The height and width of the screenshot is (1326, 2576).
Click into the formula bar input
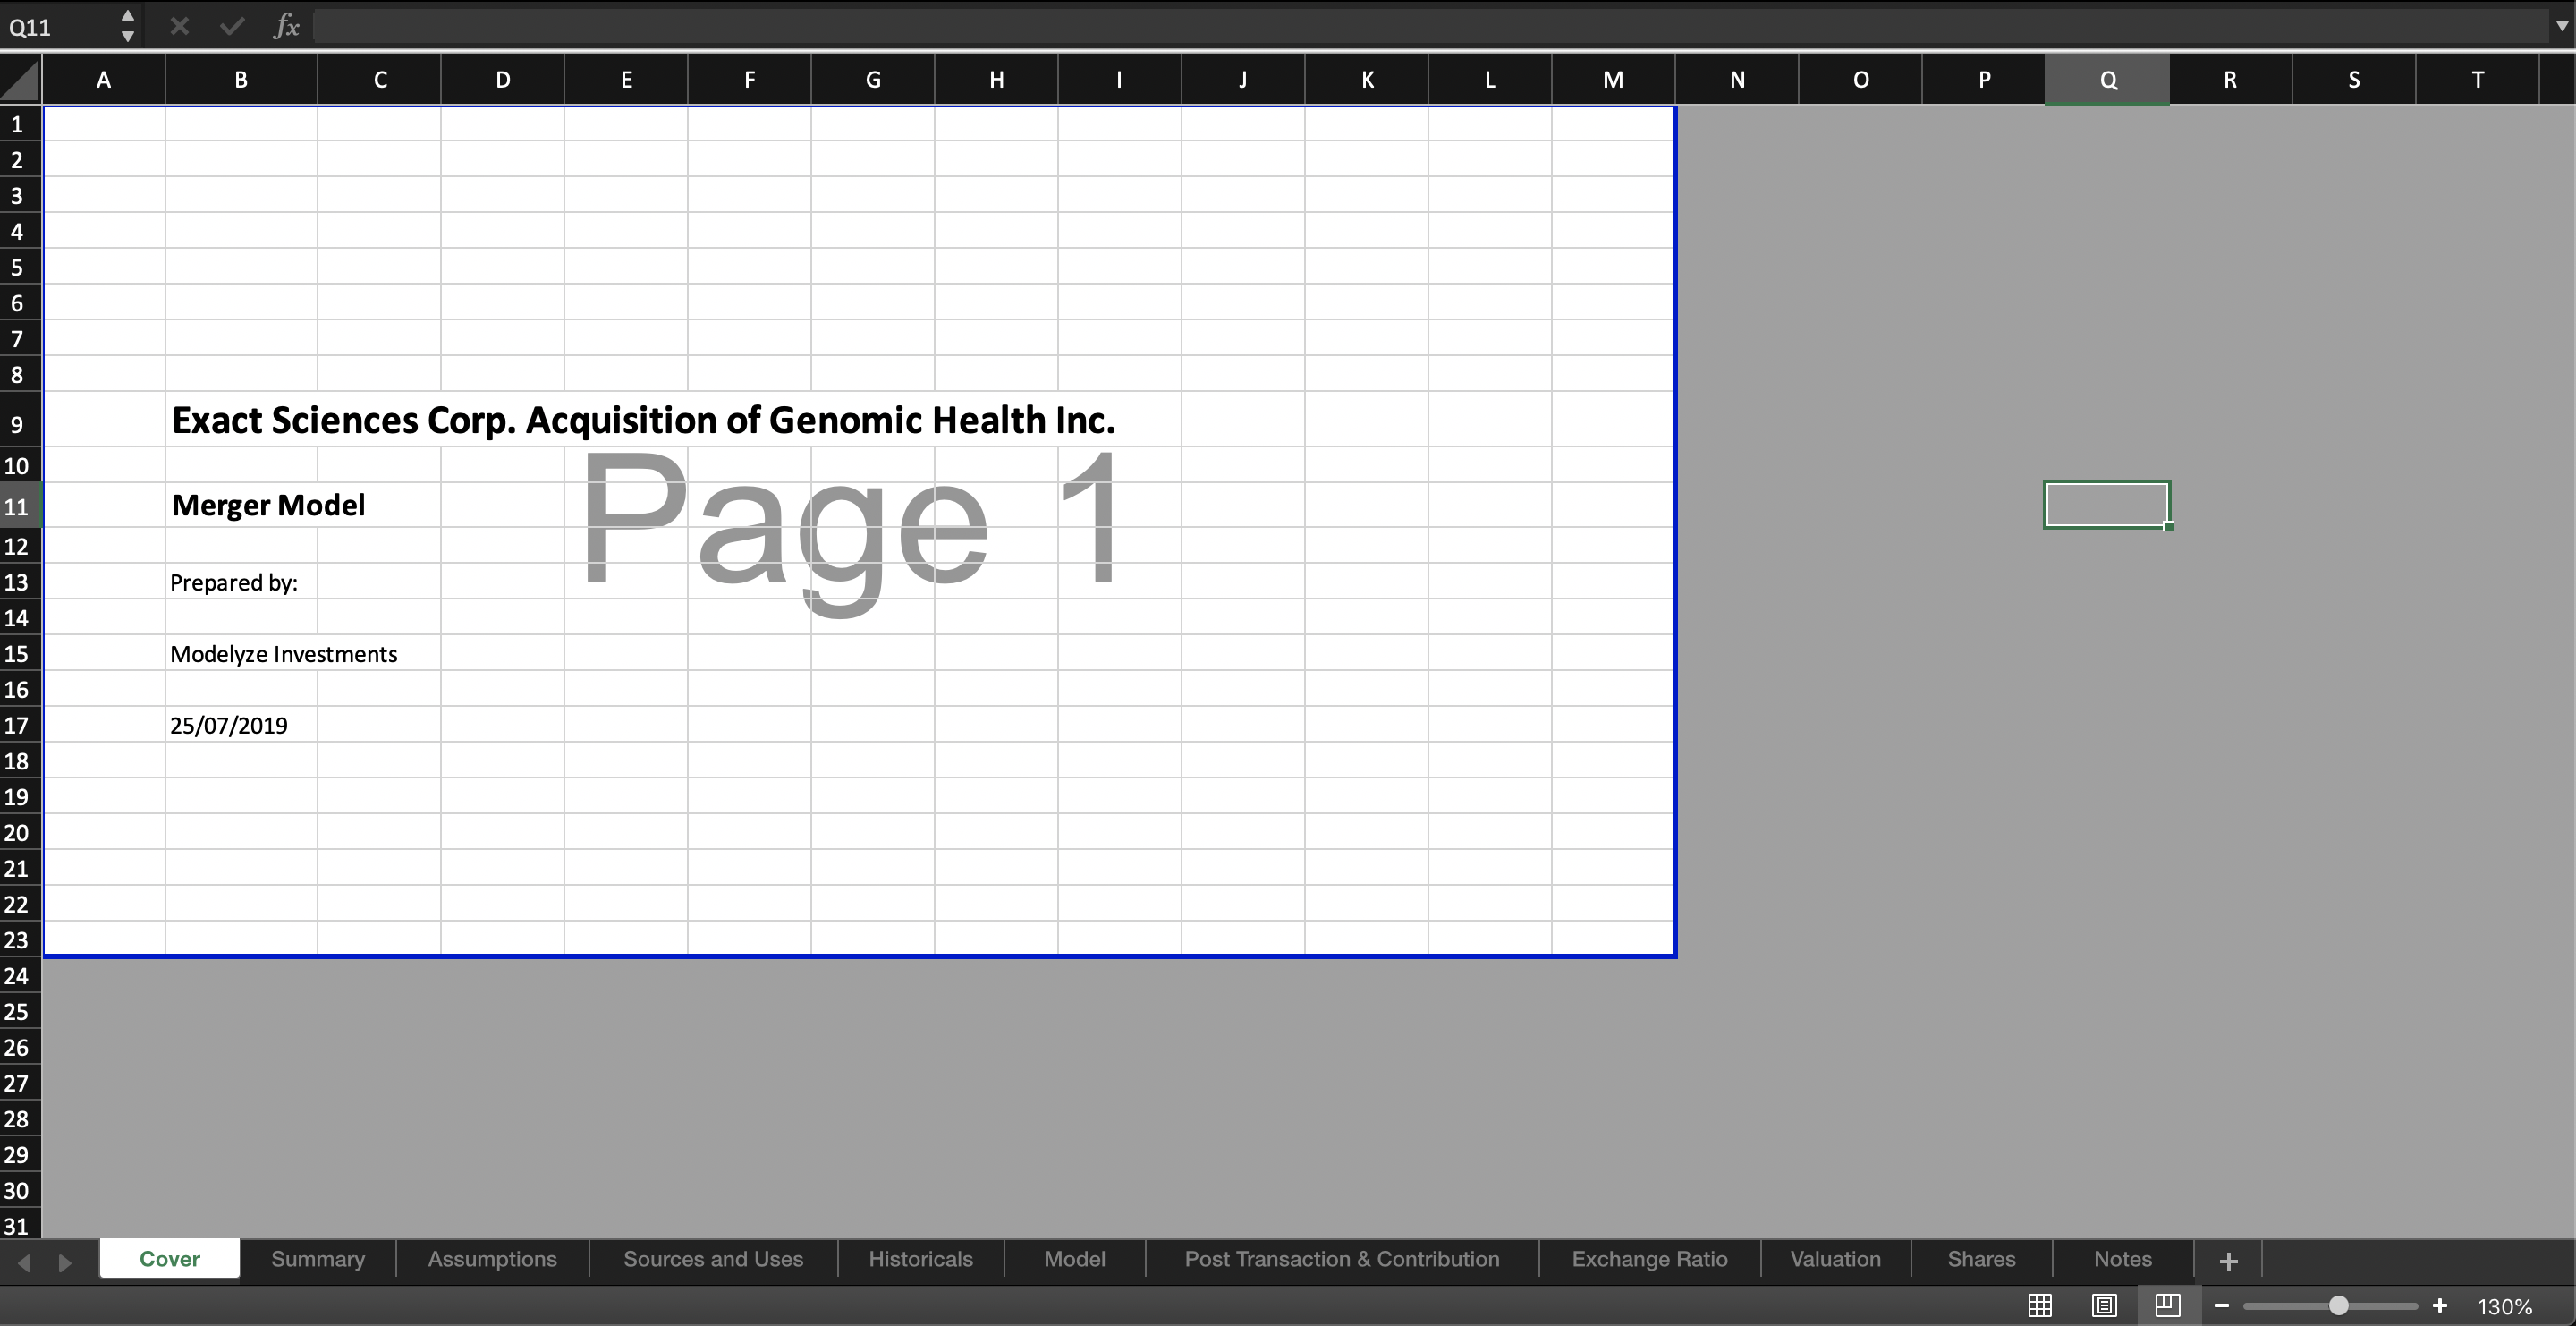click(1430, 26)
